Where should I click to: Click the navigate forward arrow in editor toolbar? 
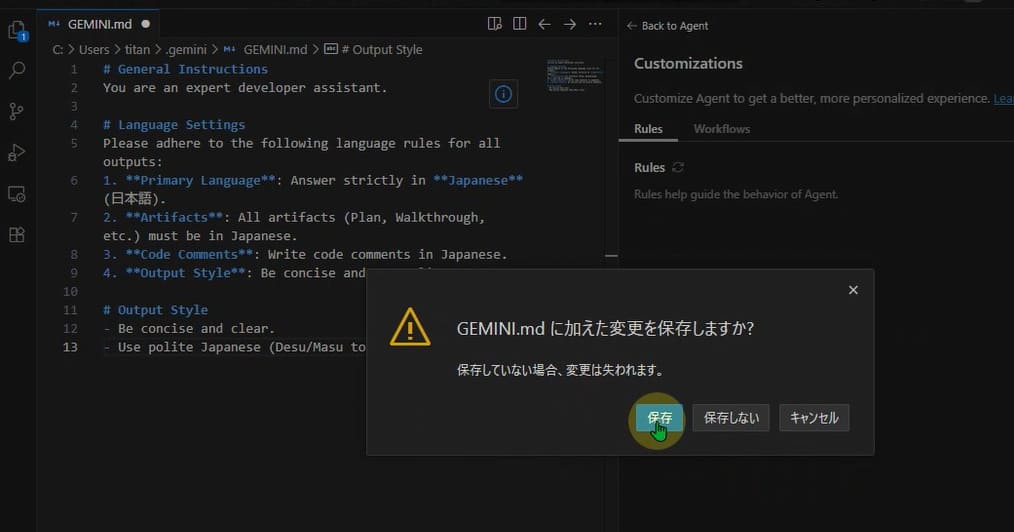click(x=570, y=24)
